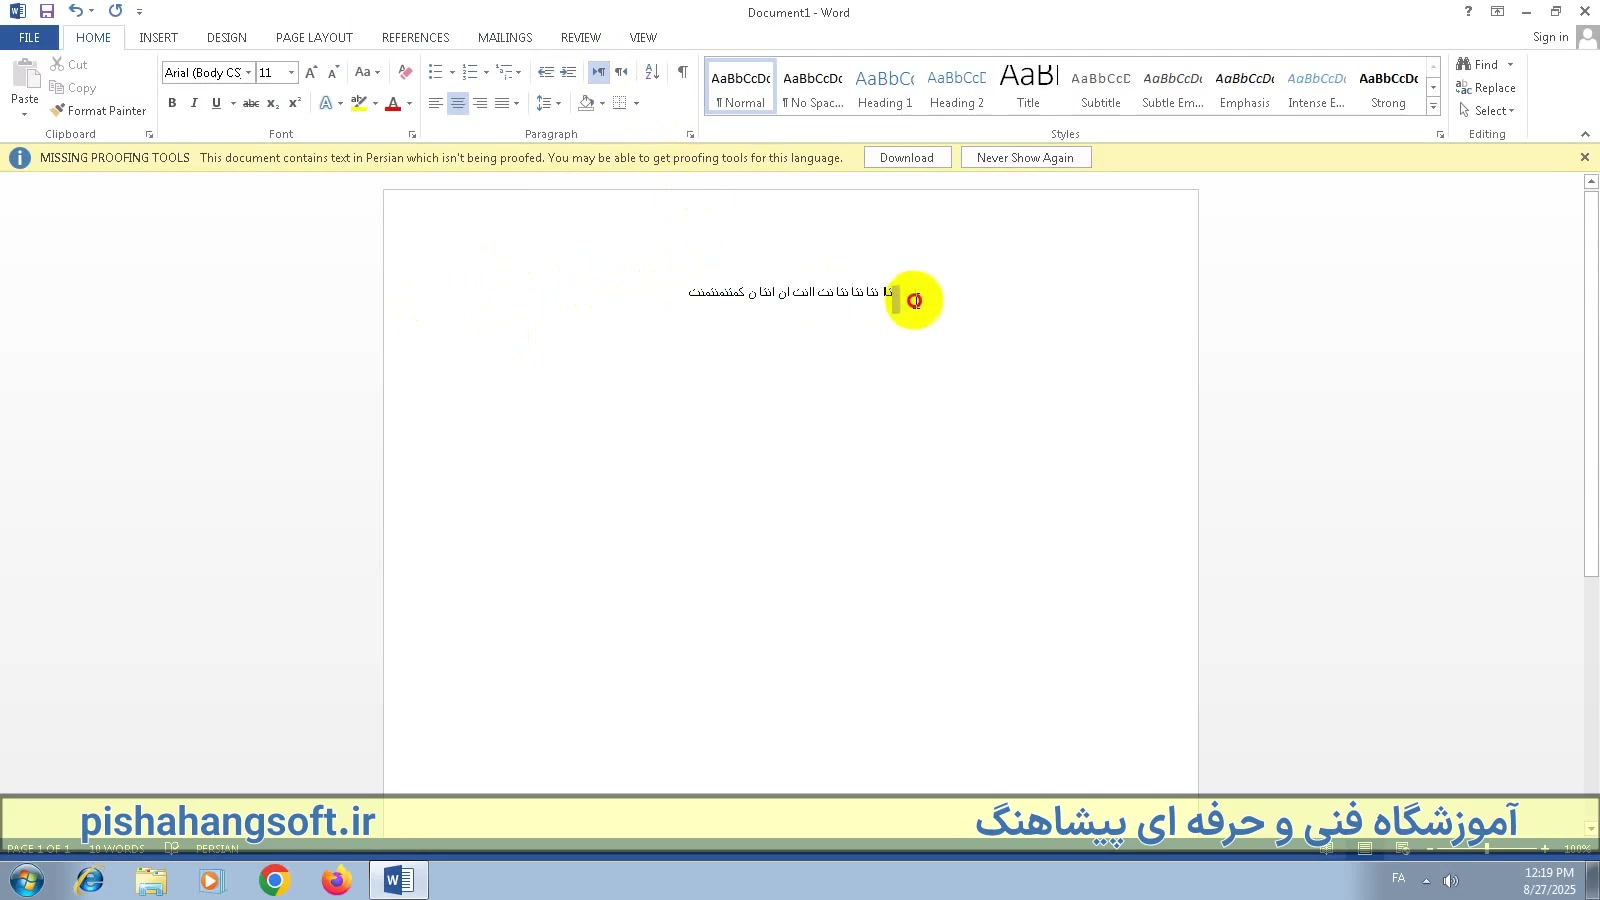Open Line and Paragraph Spacing options
Viewport: 1600px width, 900px height.
tap(548, 103)
